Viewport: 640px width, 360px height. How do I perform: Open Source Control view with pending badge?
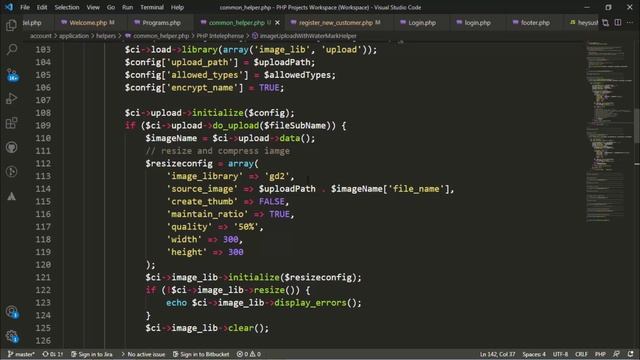(x=11, y=75)
